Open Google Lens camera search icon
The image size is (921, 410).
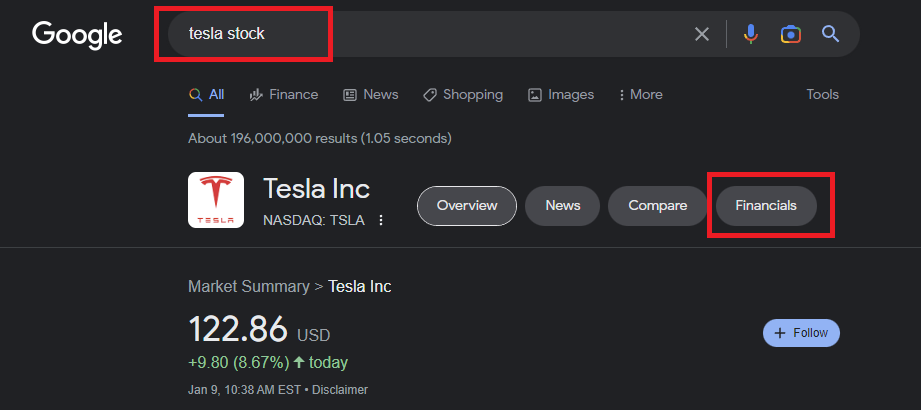(x=790, y=34)
